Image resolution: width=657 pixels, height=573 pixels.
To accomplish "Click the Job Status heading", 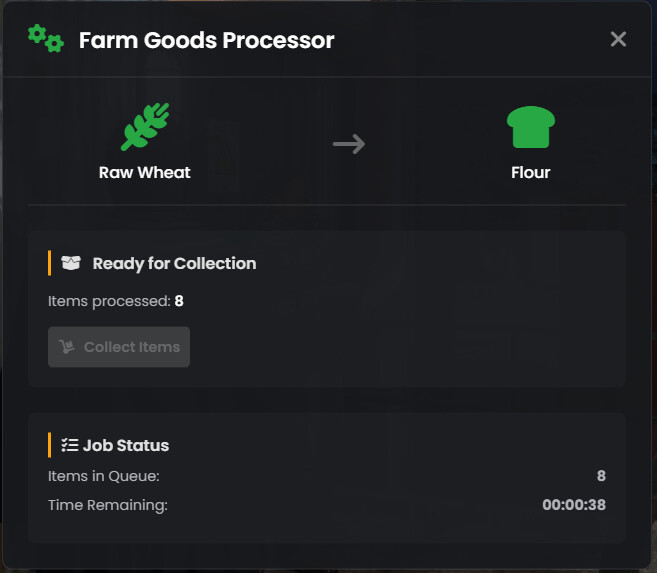I will 126,446.
